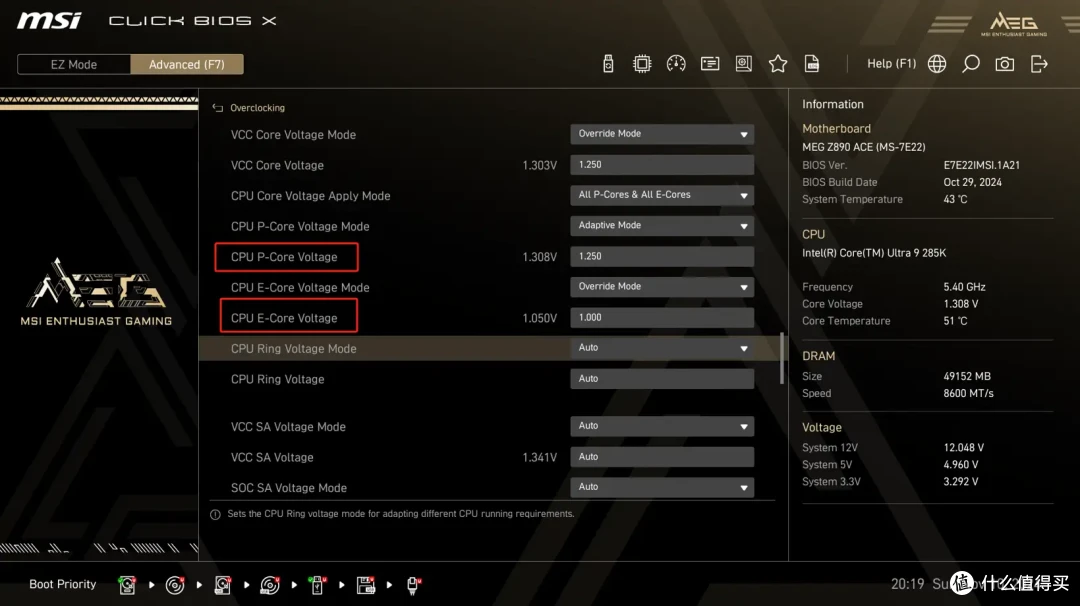Select CPU E-Core Voltage label
The width and height of the screenshot is (1080, 606).
pos(284,318)
